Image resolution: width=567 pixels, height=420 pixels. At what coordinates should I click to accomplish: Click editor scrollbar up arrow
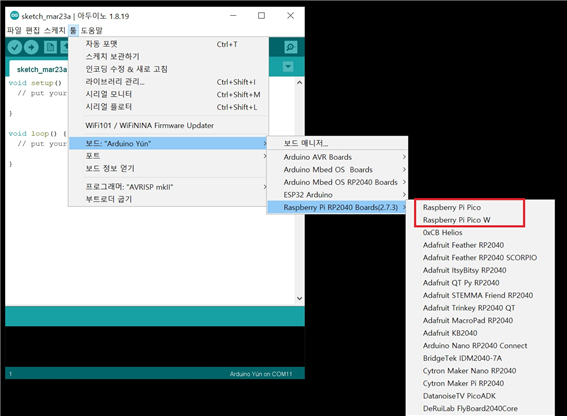pos(299,82)
